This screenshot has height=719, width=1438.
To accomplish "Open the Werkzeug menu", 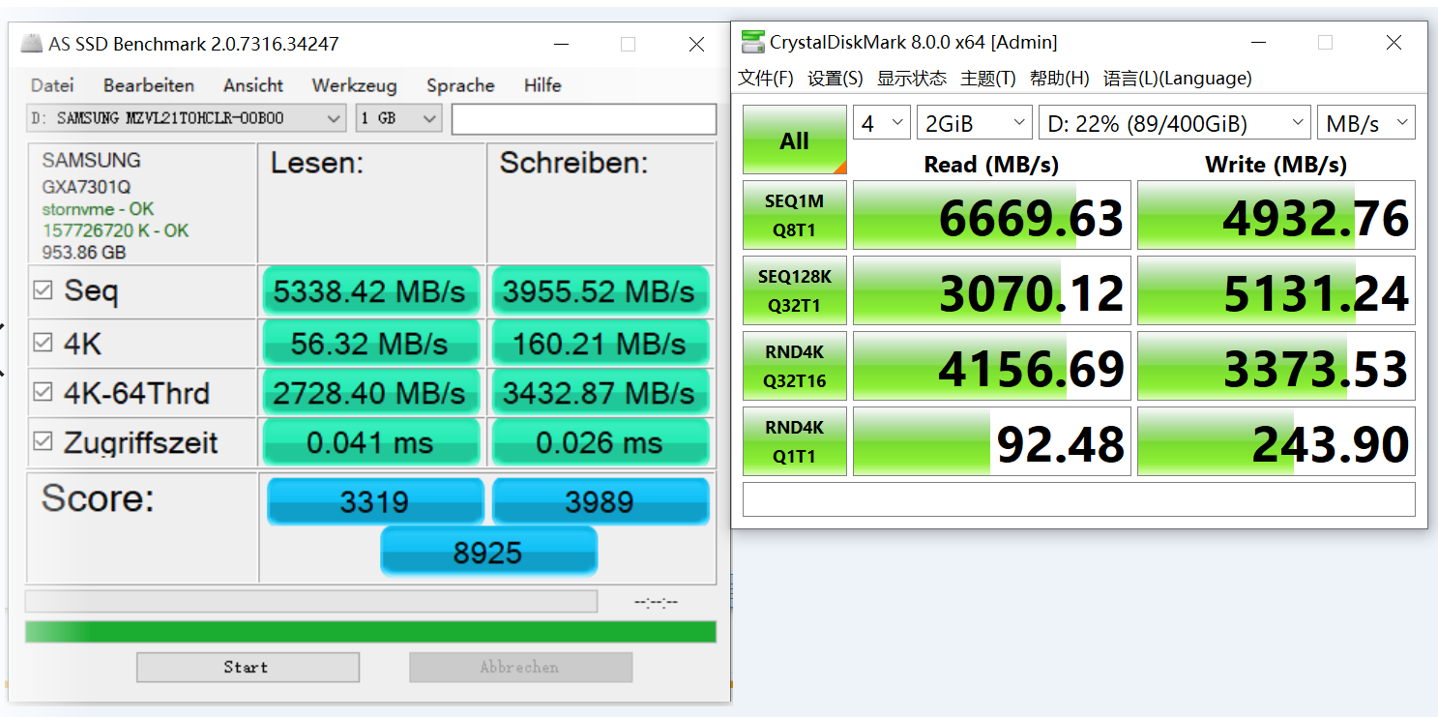I will point(354,85).
